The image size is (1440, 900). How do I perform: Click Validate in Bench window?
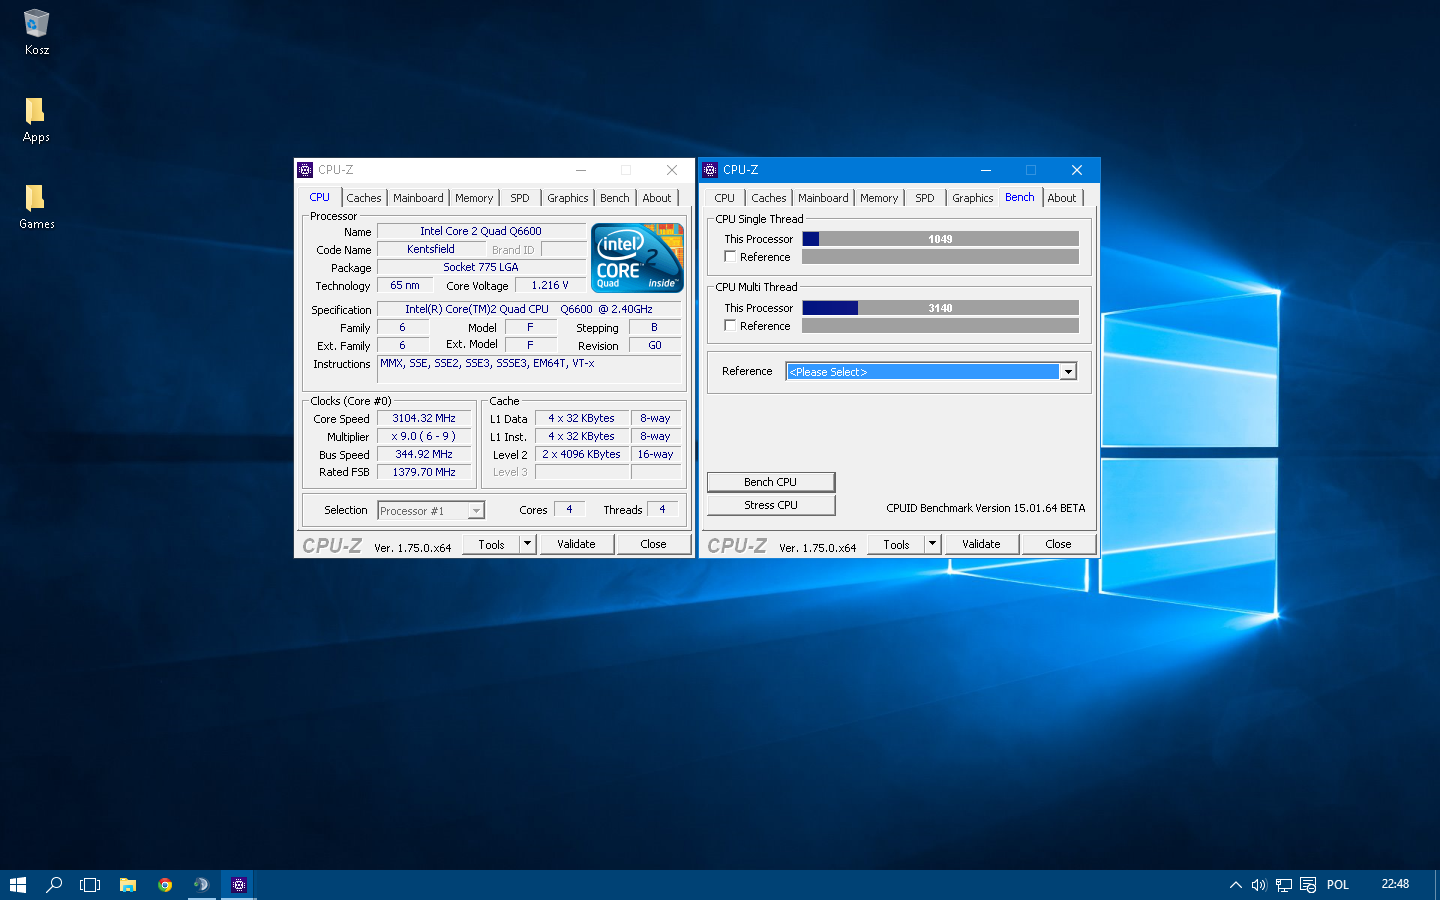click(981, 544)
